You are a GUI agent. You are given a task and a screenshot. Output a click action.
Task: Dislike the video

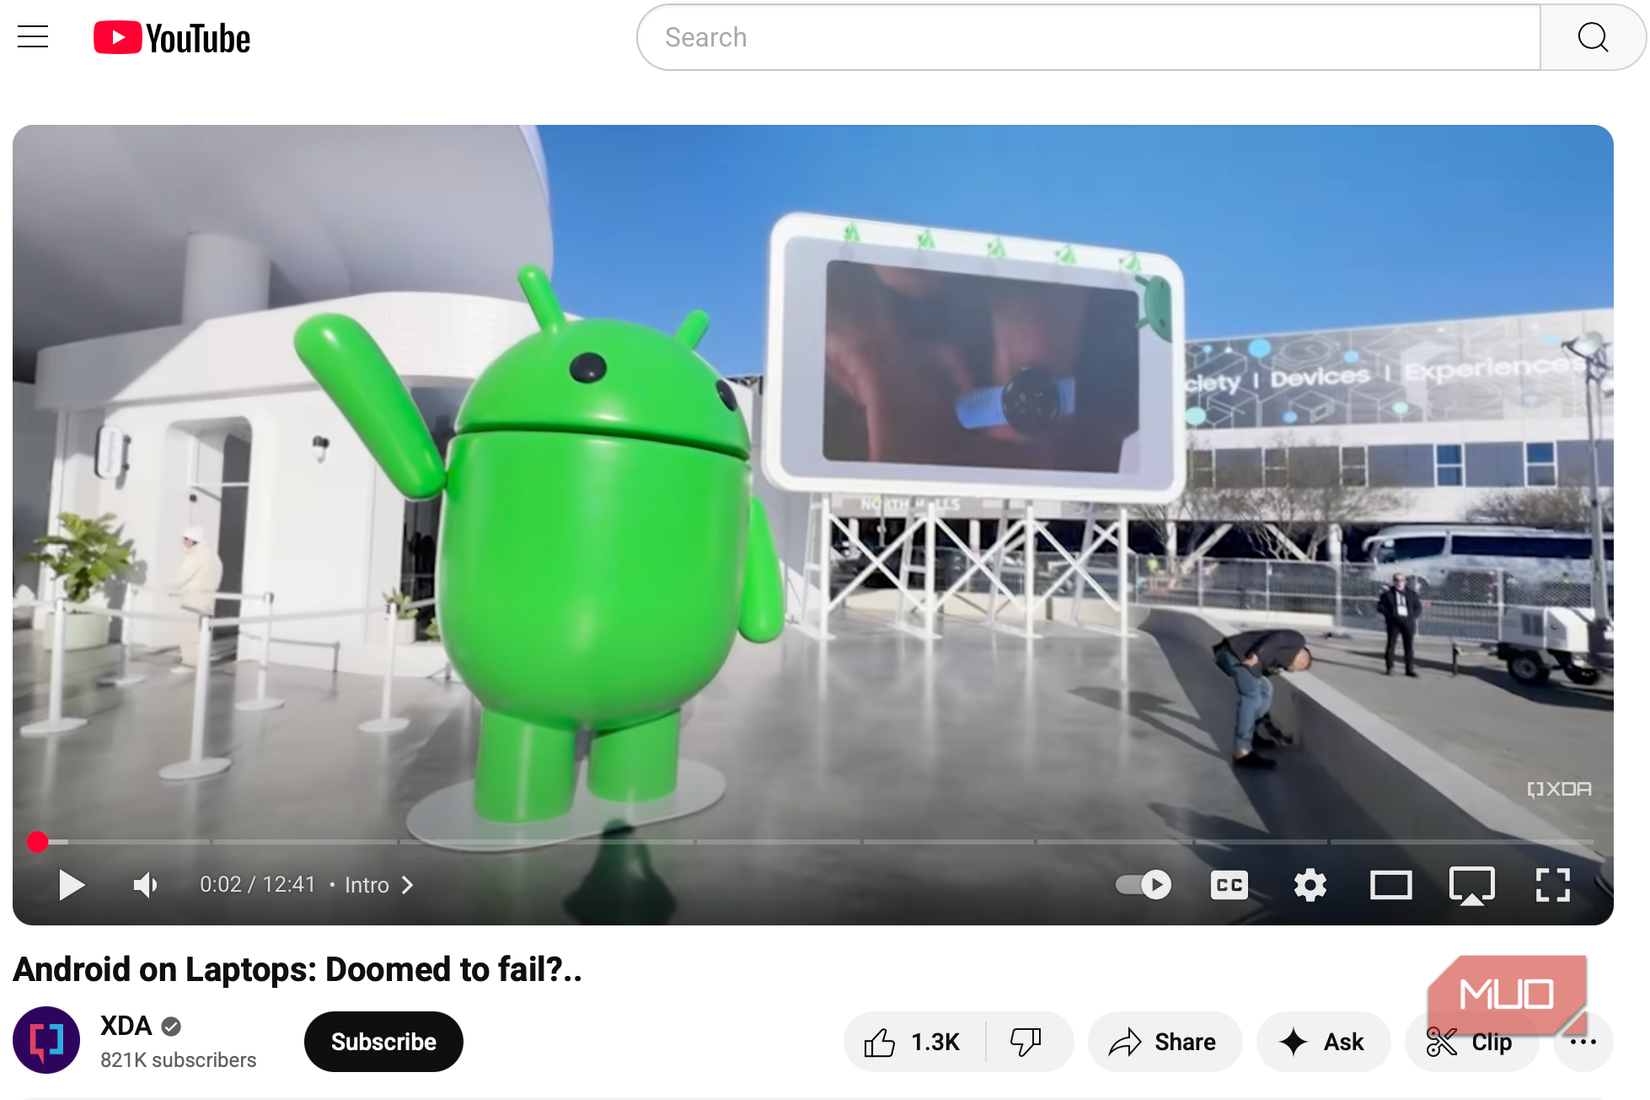pyautogui.click(x=1028, y=1042)
